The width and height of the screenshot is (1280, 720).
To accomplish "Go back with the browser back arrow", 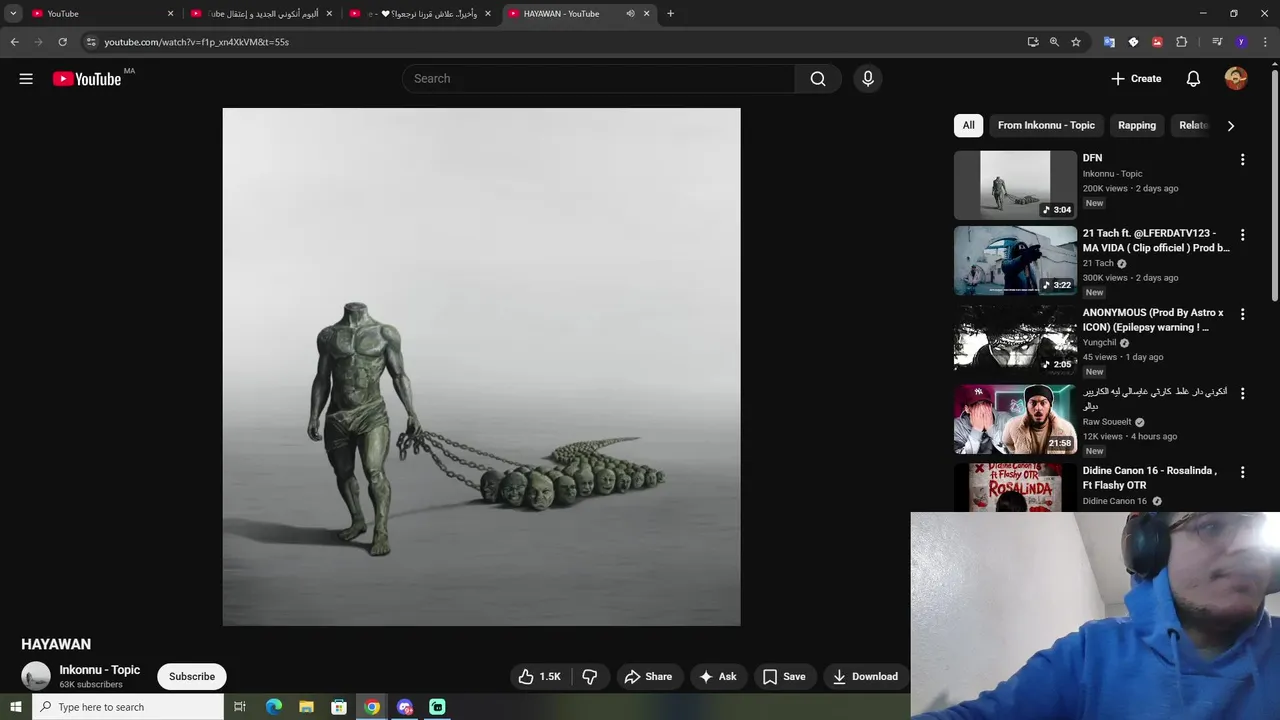I will (x=14, y=42).
